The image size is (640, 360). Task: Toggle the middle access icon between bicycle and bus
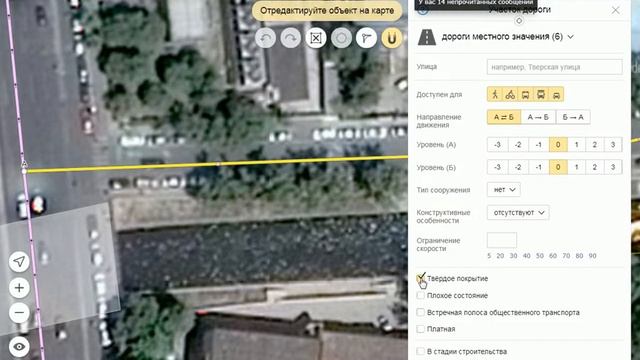point(525,95)
